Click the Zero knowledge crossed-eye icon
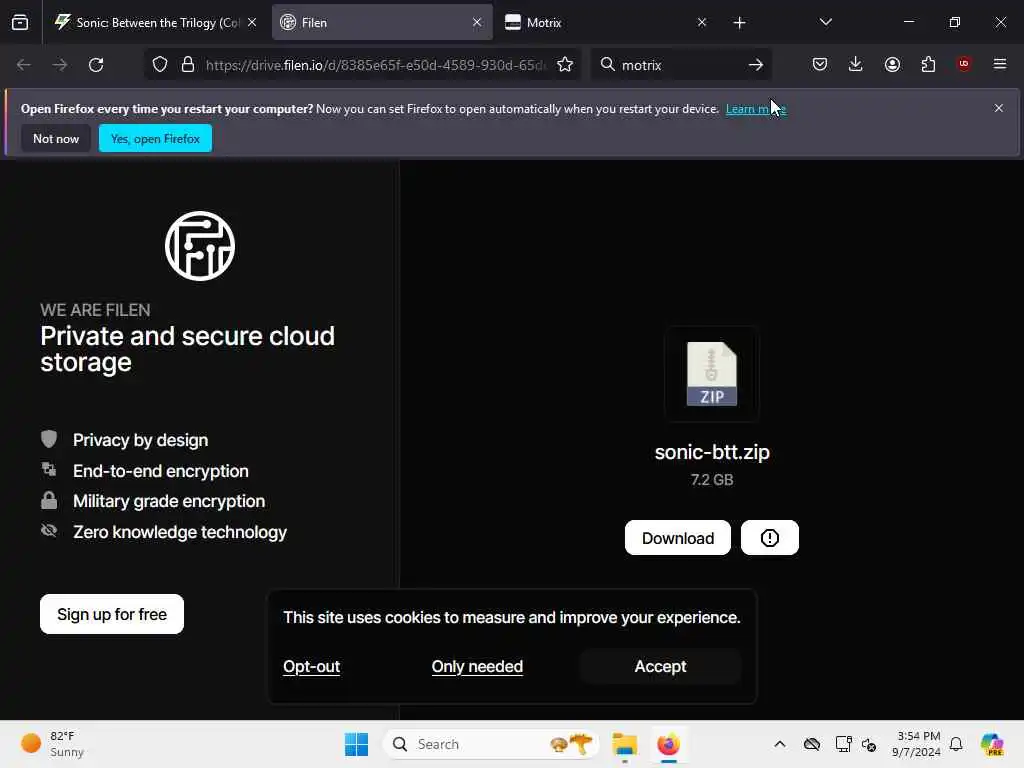1024x768 pixels. [x=49, y=530]
